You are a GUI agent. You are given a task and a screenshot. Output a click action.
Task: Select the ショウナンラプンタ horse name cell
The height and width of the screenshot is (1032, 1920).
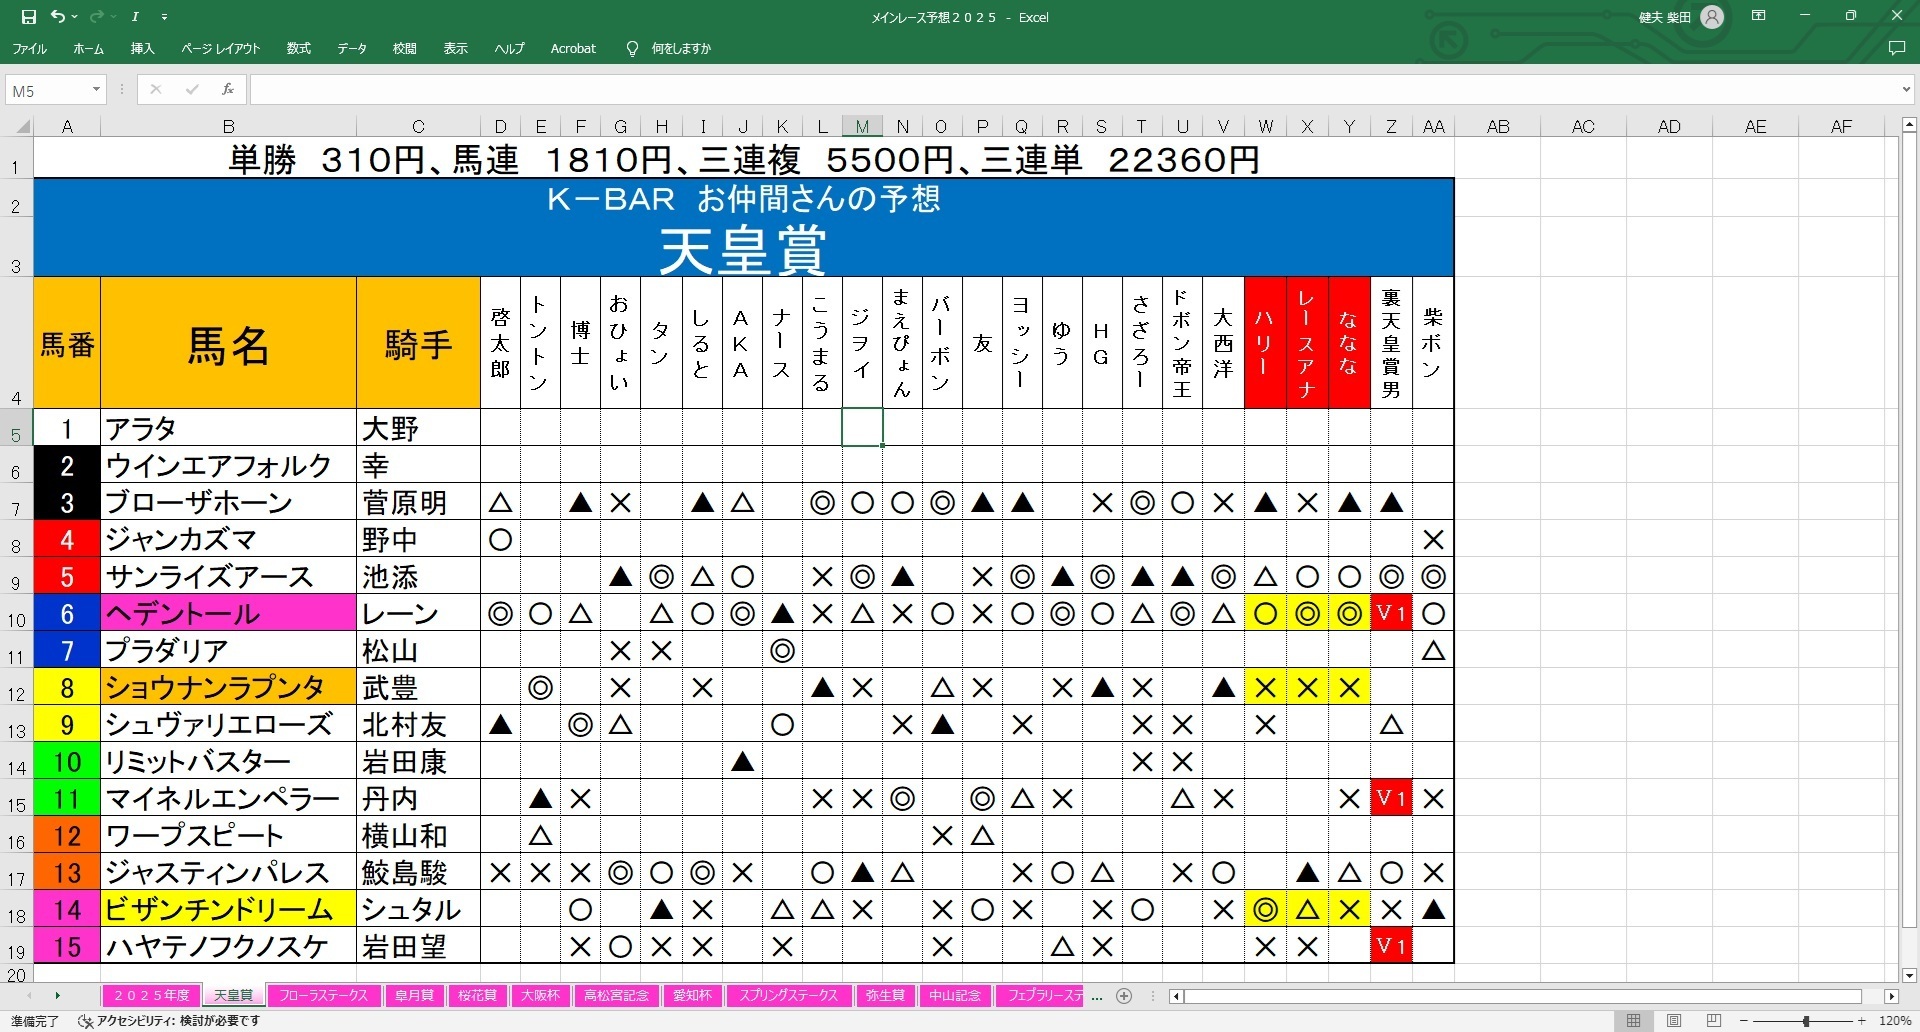(228, 687)
